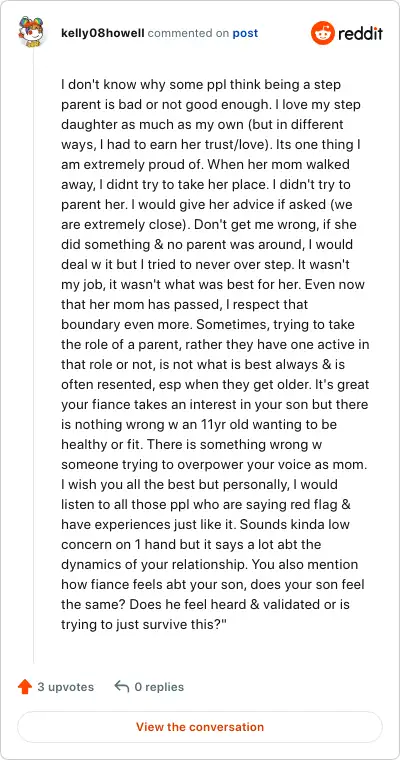Click the '0 replies' label
The image size is (400, 760).
(159, 687)
